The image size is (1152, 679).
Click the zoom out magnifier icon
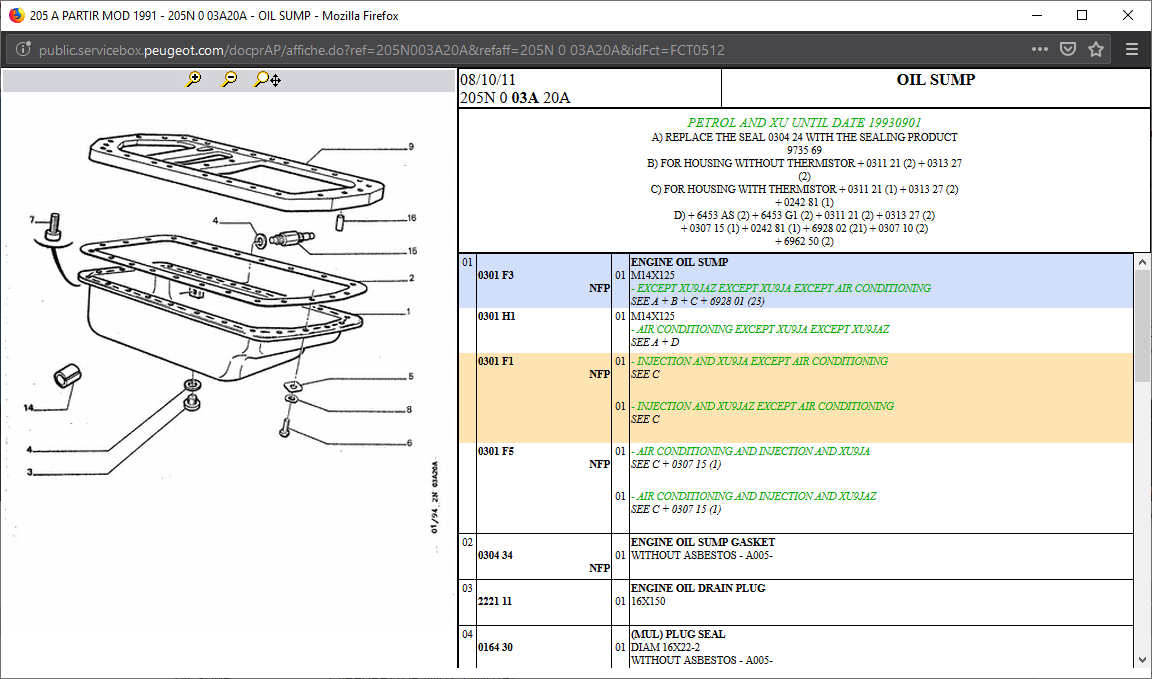pyautogui.click(x=230, y=79)
